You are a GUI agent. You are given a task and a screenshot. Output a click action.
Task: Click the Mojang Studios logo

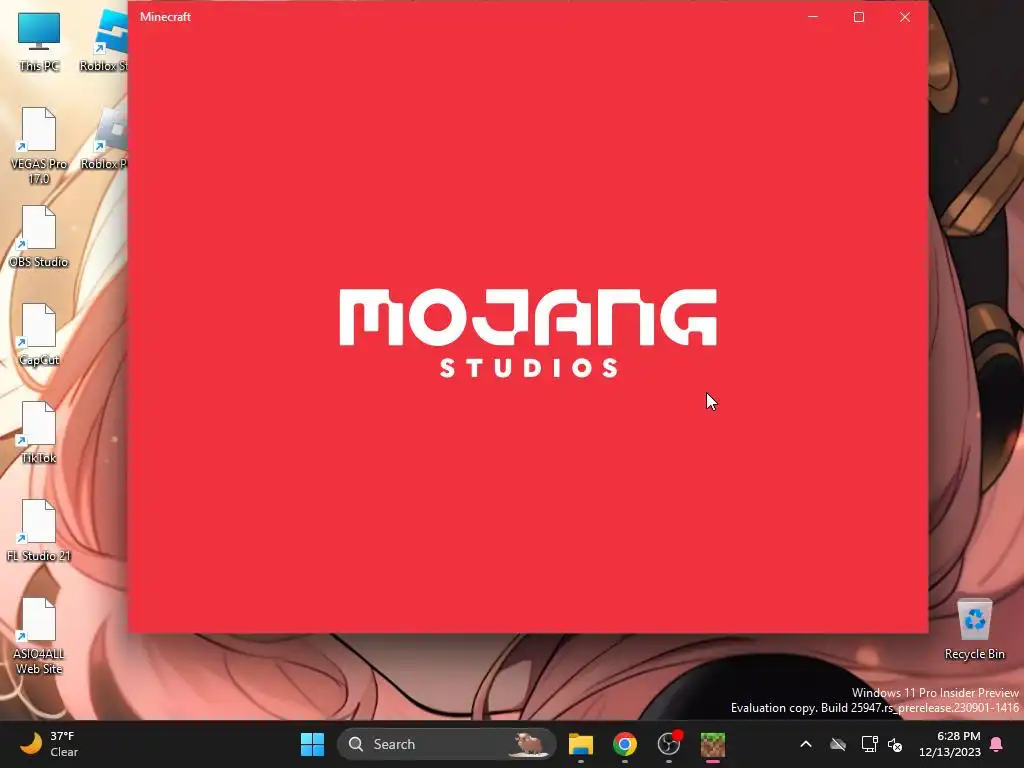[x=528, y=333]
